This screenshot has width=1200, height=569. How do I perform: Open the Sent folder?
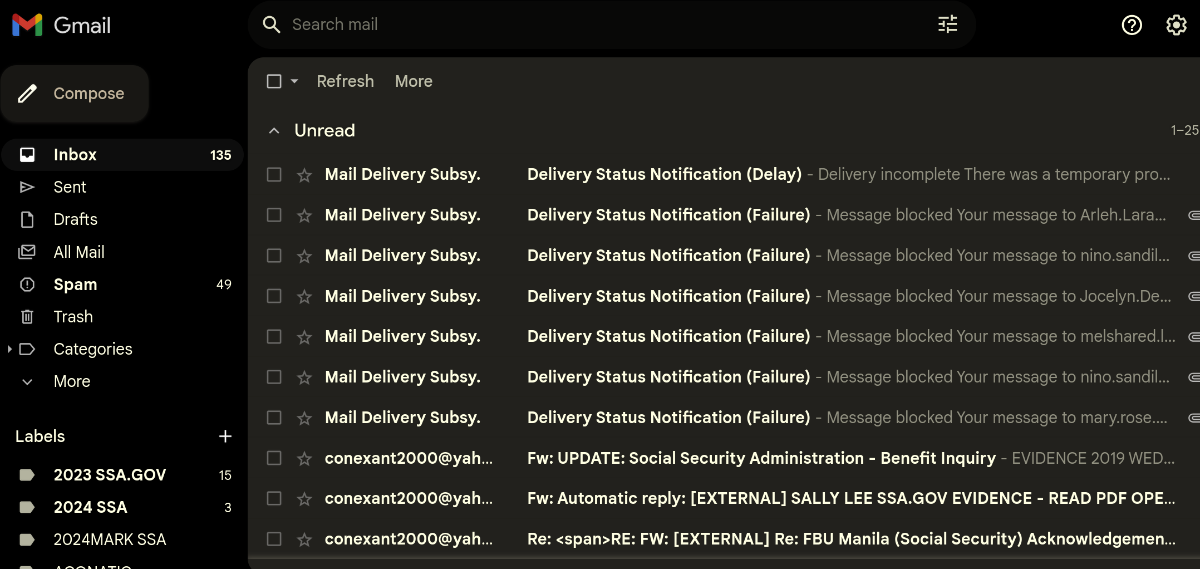(x=70, y=187)
